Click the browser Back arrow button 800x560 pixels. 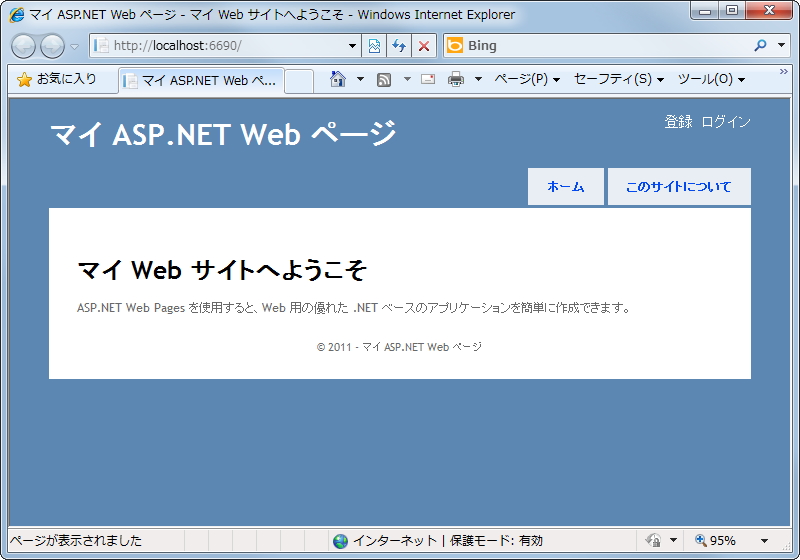tap(23, 46)
